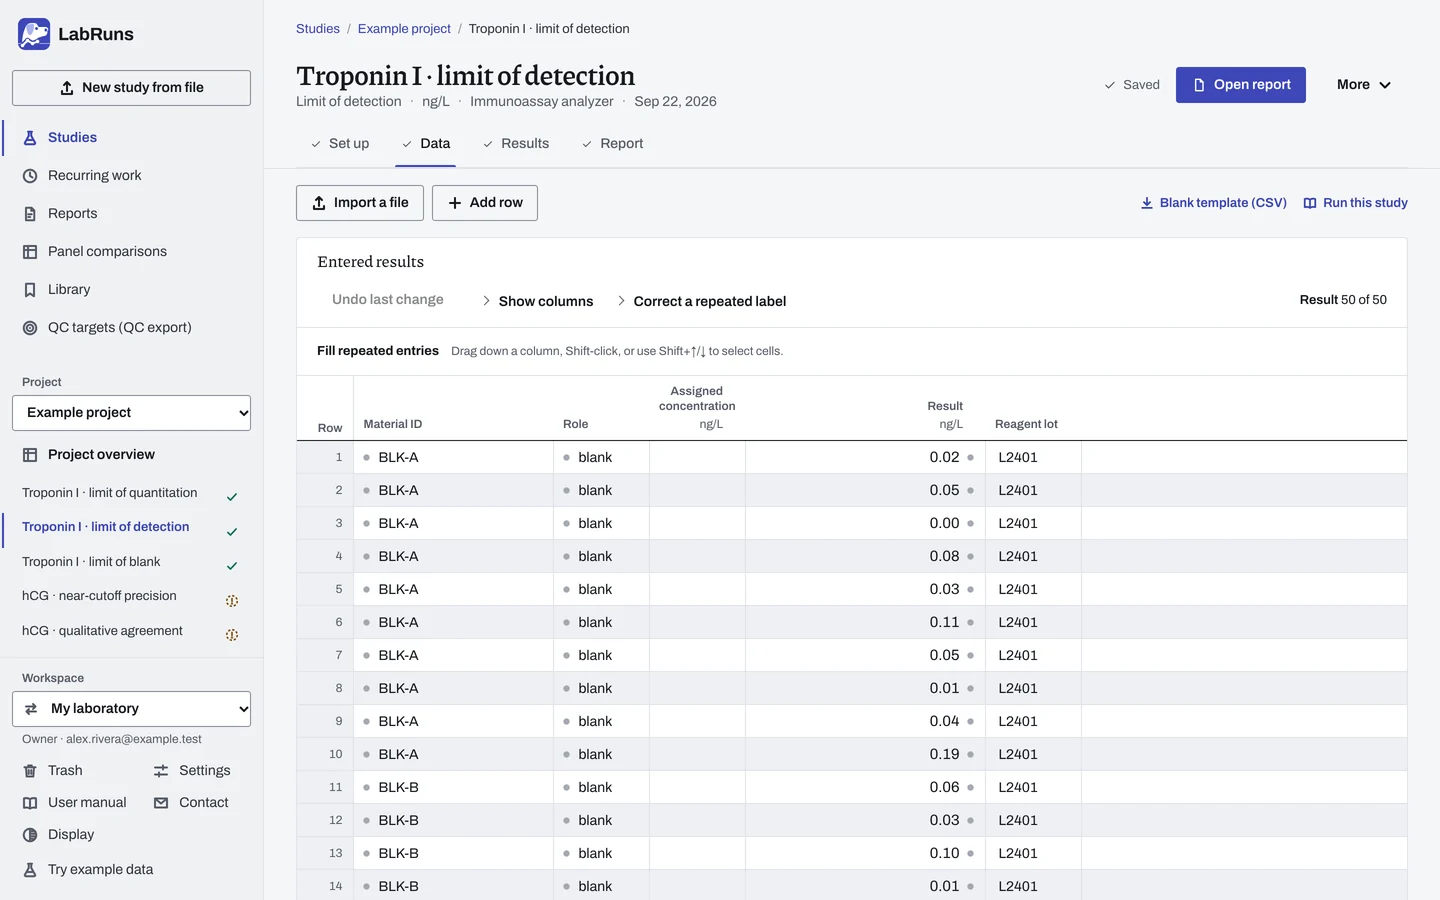
Task: Open Trash via its bin icon
Action: click(30, 771)
